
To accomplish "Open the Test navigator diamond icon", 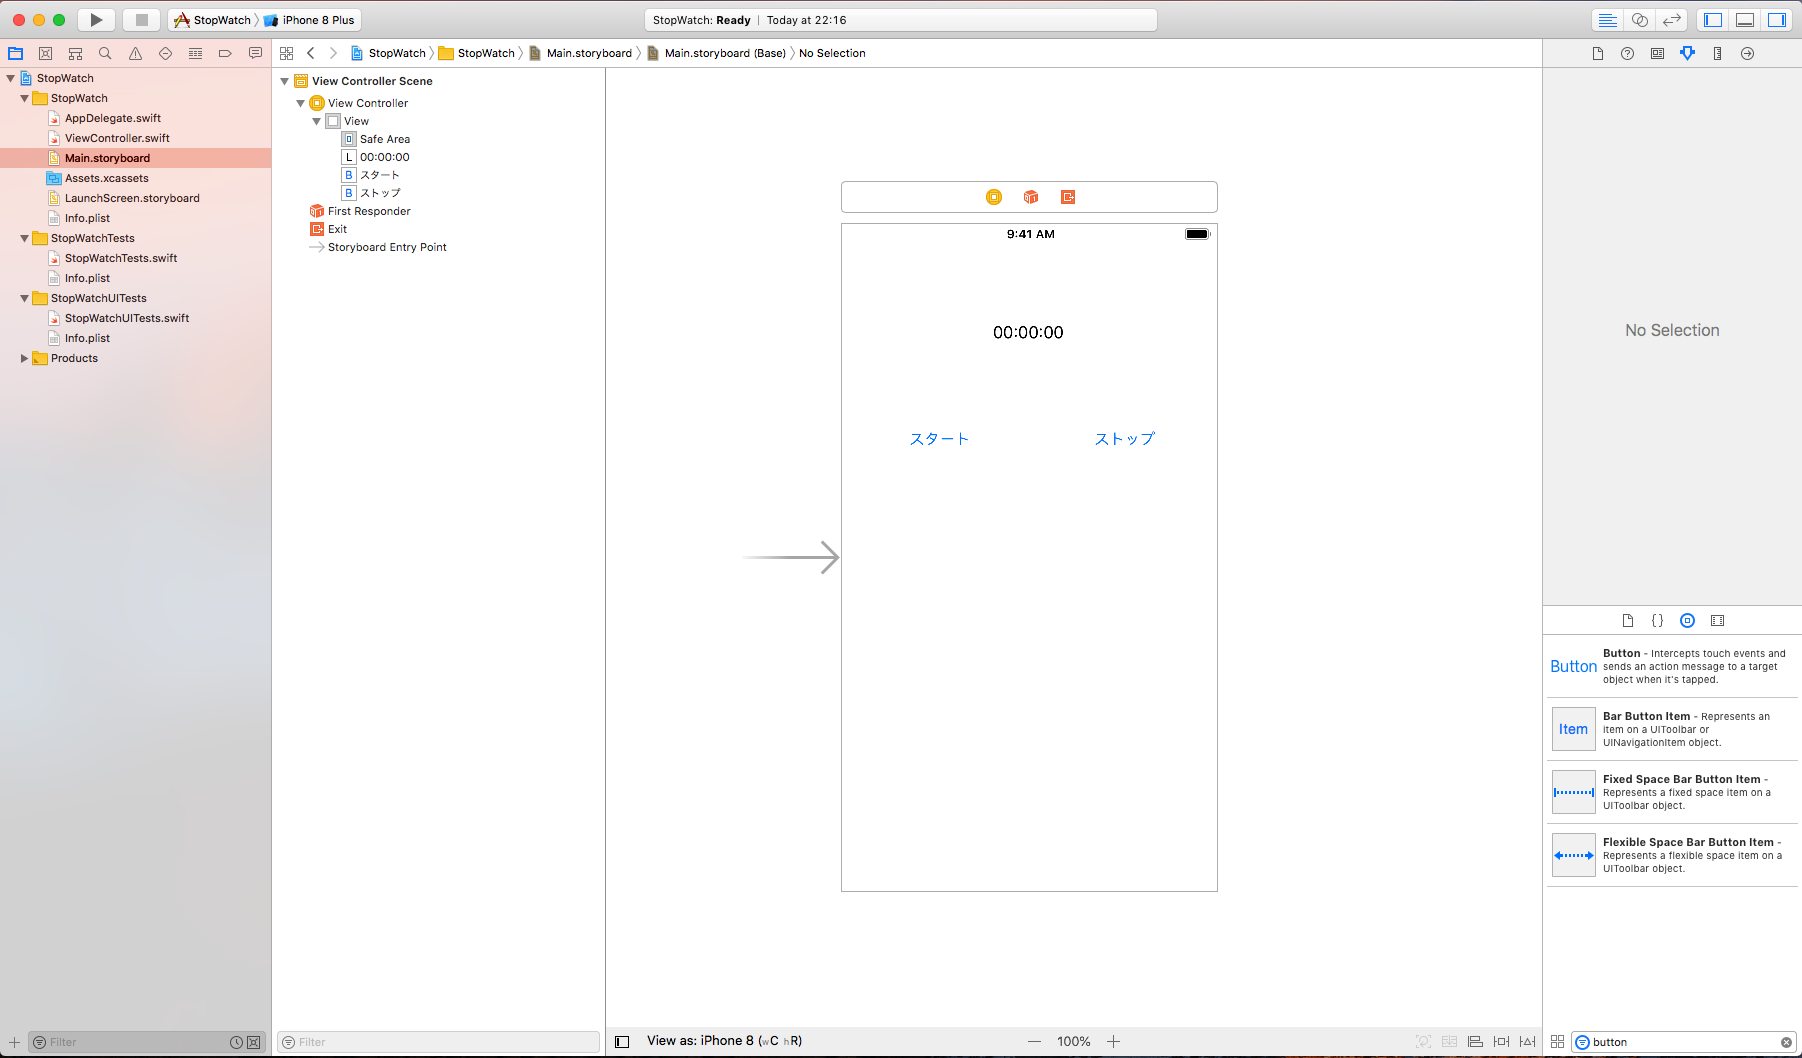I will (165, 53).
